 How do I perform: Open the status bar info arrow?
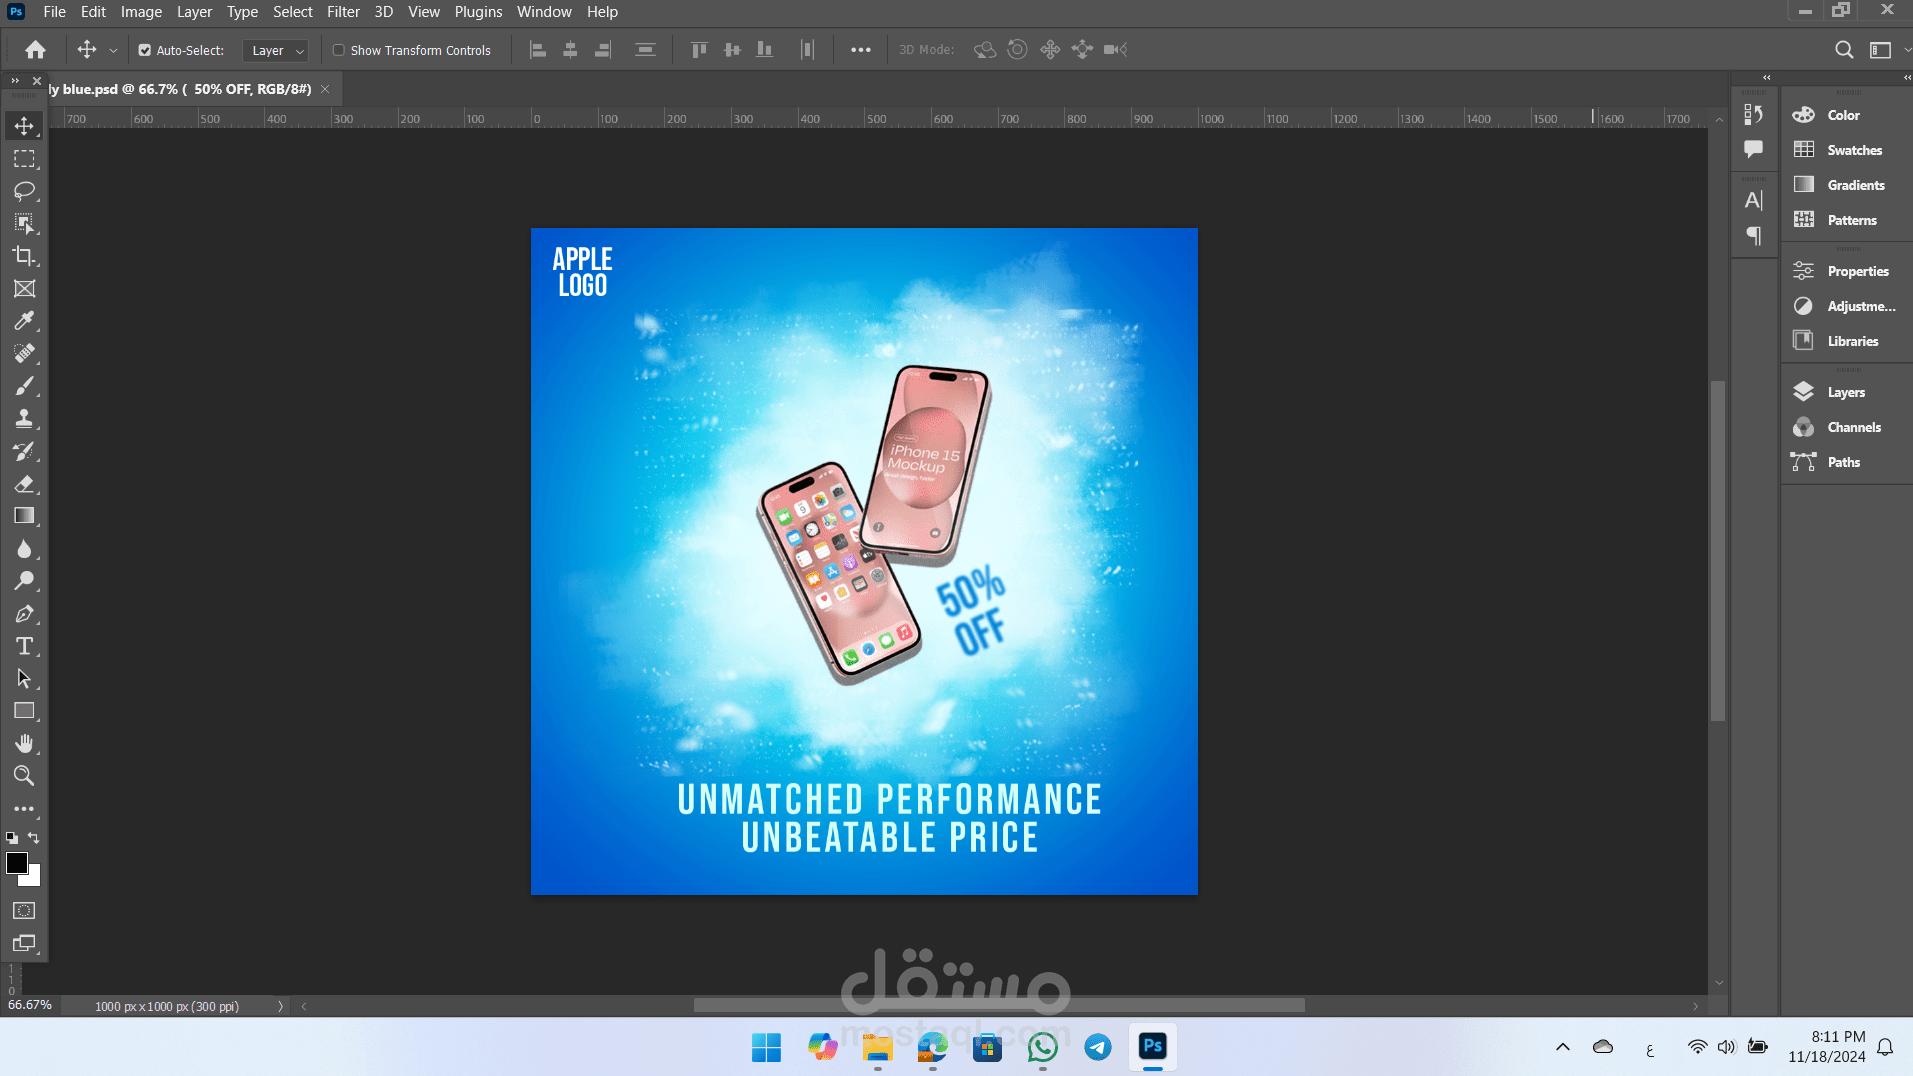pos(280,1006)
